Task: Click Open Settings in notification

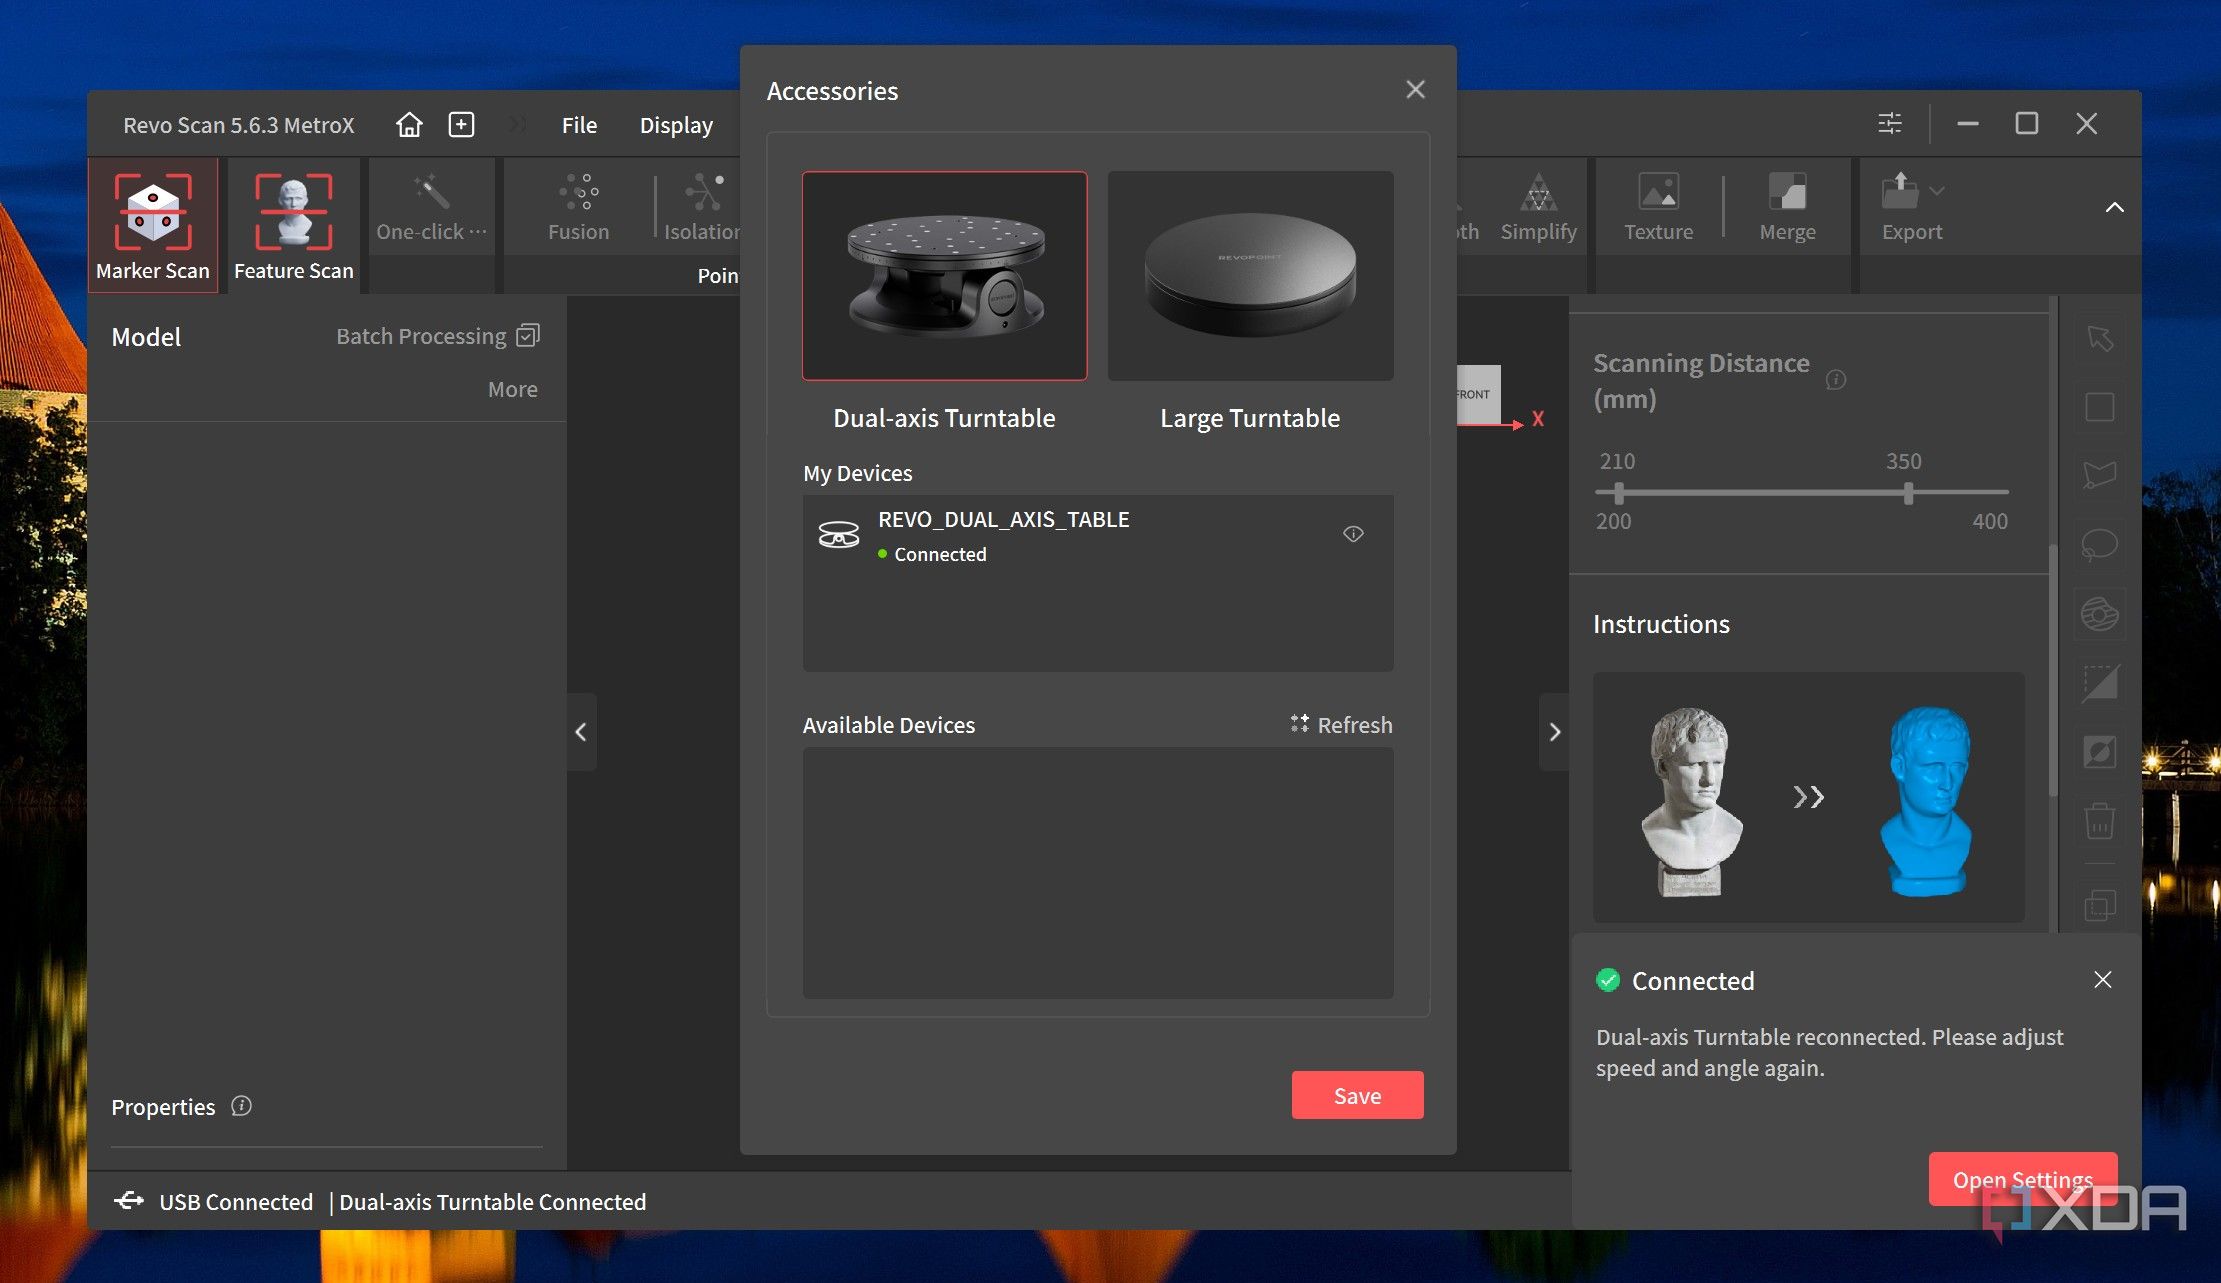Action: [2022, 1179]
